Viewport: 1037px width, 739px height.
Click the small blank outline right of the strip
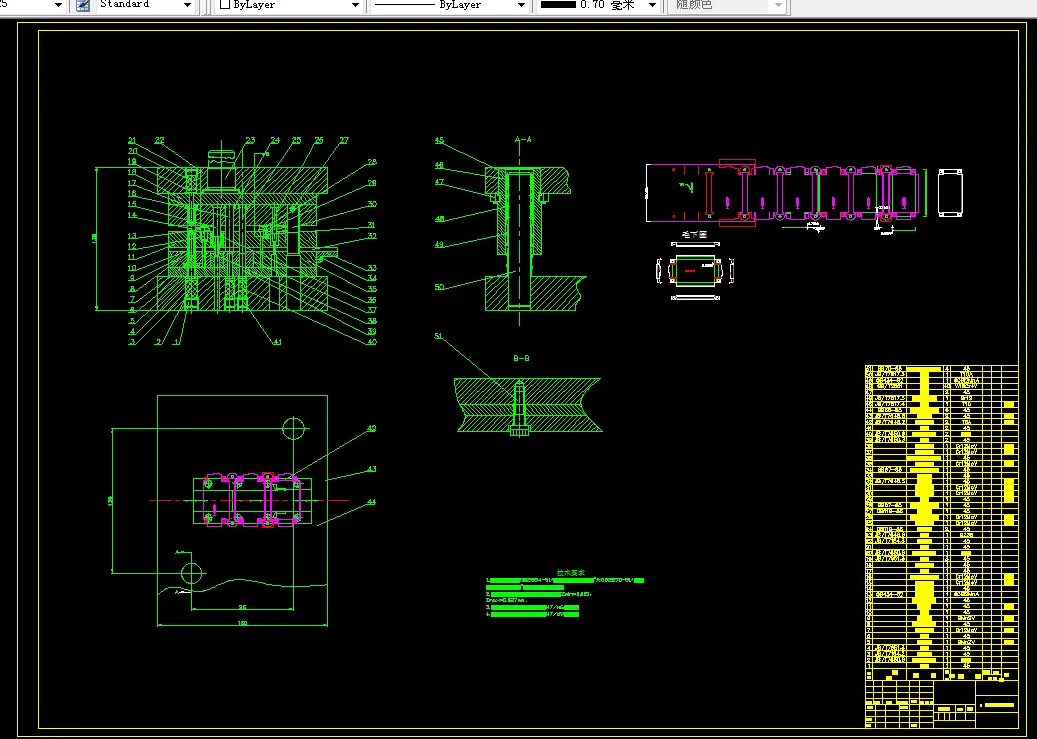pos(950,192)
